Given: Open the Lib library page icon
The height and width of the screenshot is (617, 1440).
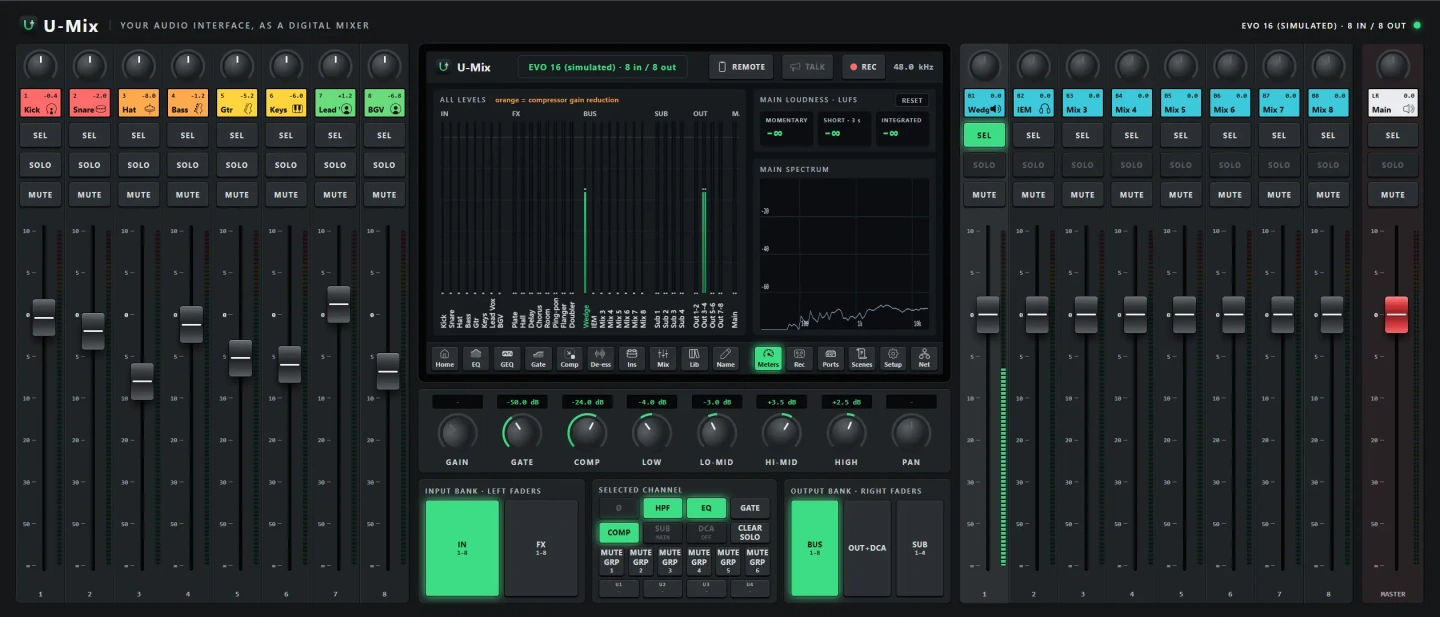Looking at the screenshot, I should click(694, 358).
